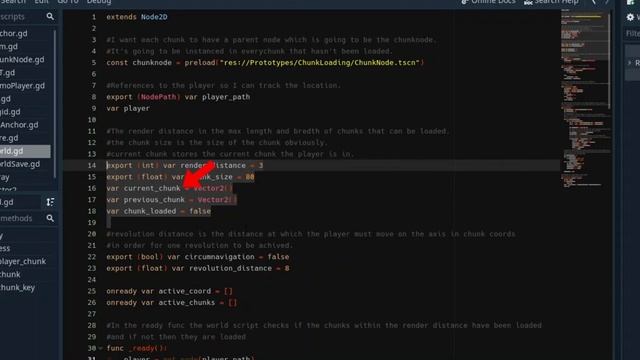Viewport: 640px width, 360px height.
Task: Select the highlighted rld.gd script
Action: click(25, 151)
